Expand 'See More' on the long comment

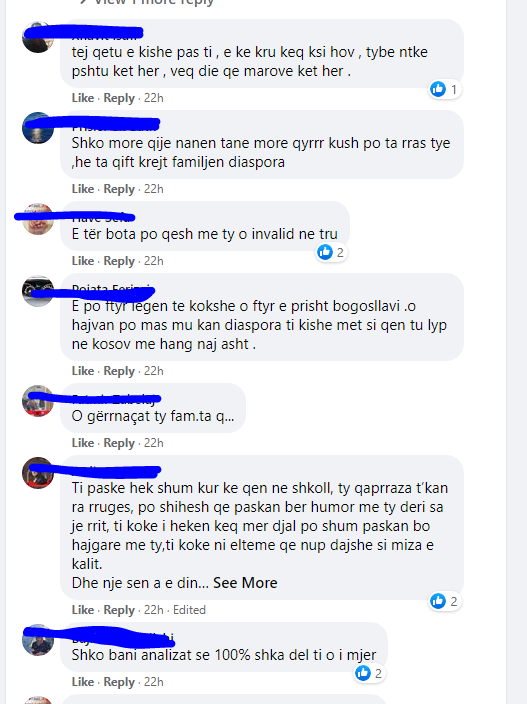pos(245,583)
